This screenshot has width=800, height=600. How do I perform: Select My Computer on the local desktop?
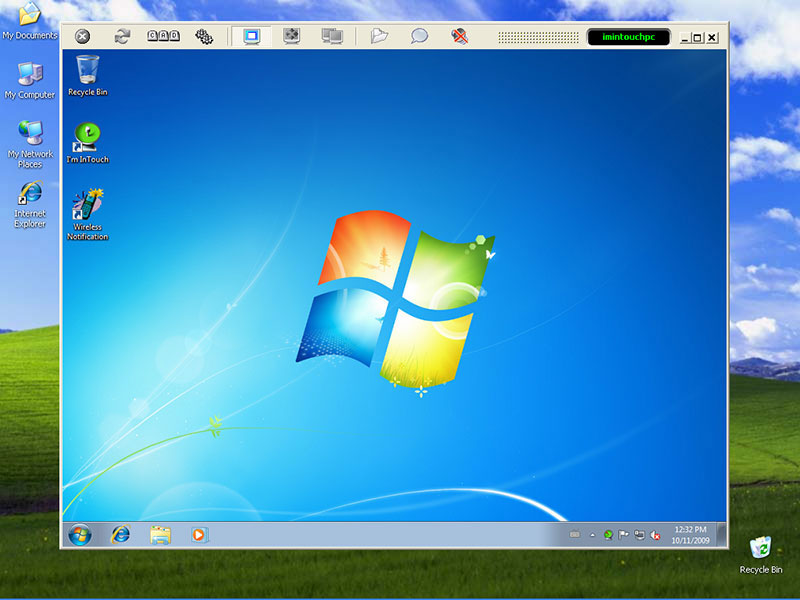30,80
